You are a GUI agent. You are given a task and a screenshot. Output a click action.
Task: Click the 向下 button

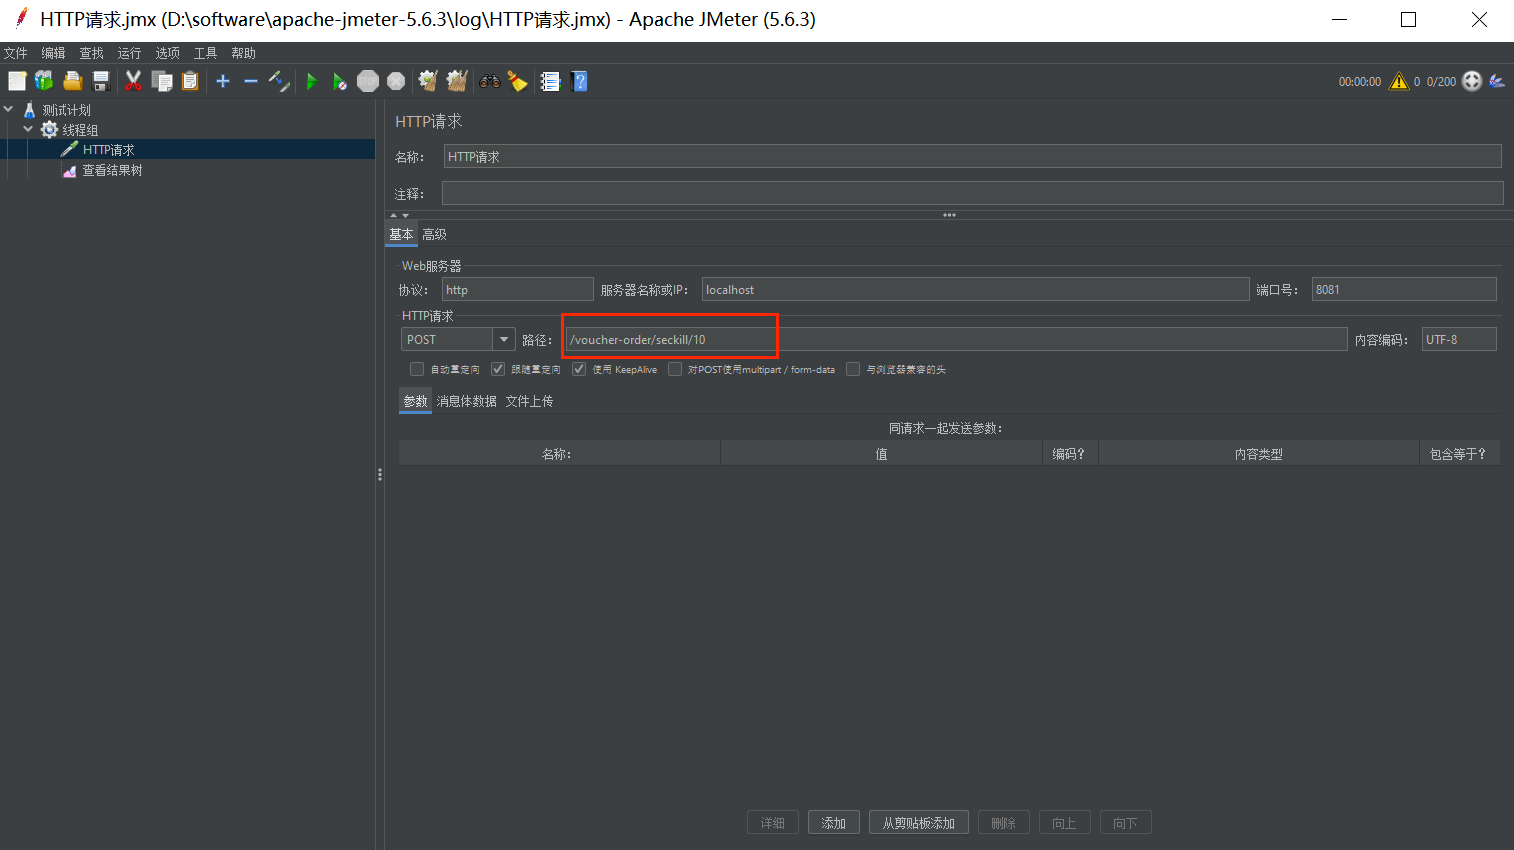click(x=1125, y=823)
